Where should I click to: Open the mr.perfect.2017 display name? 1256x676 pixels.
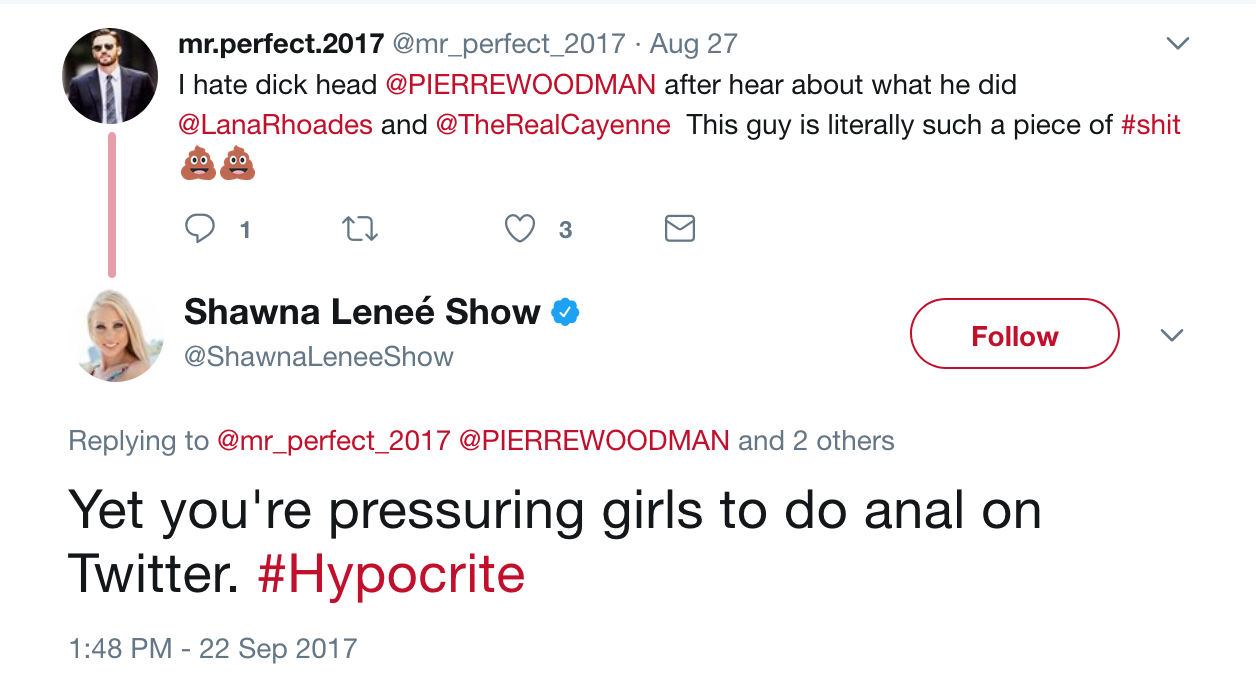point(281,44)
